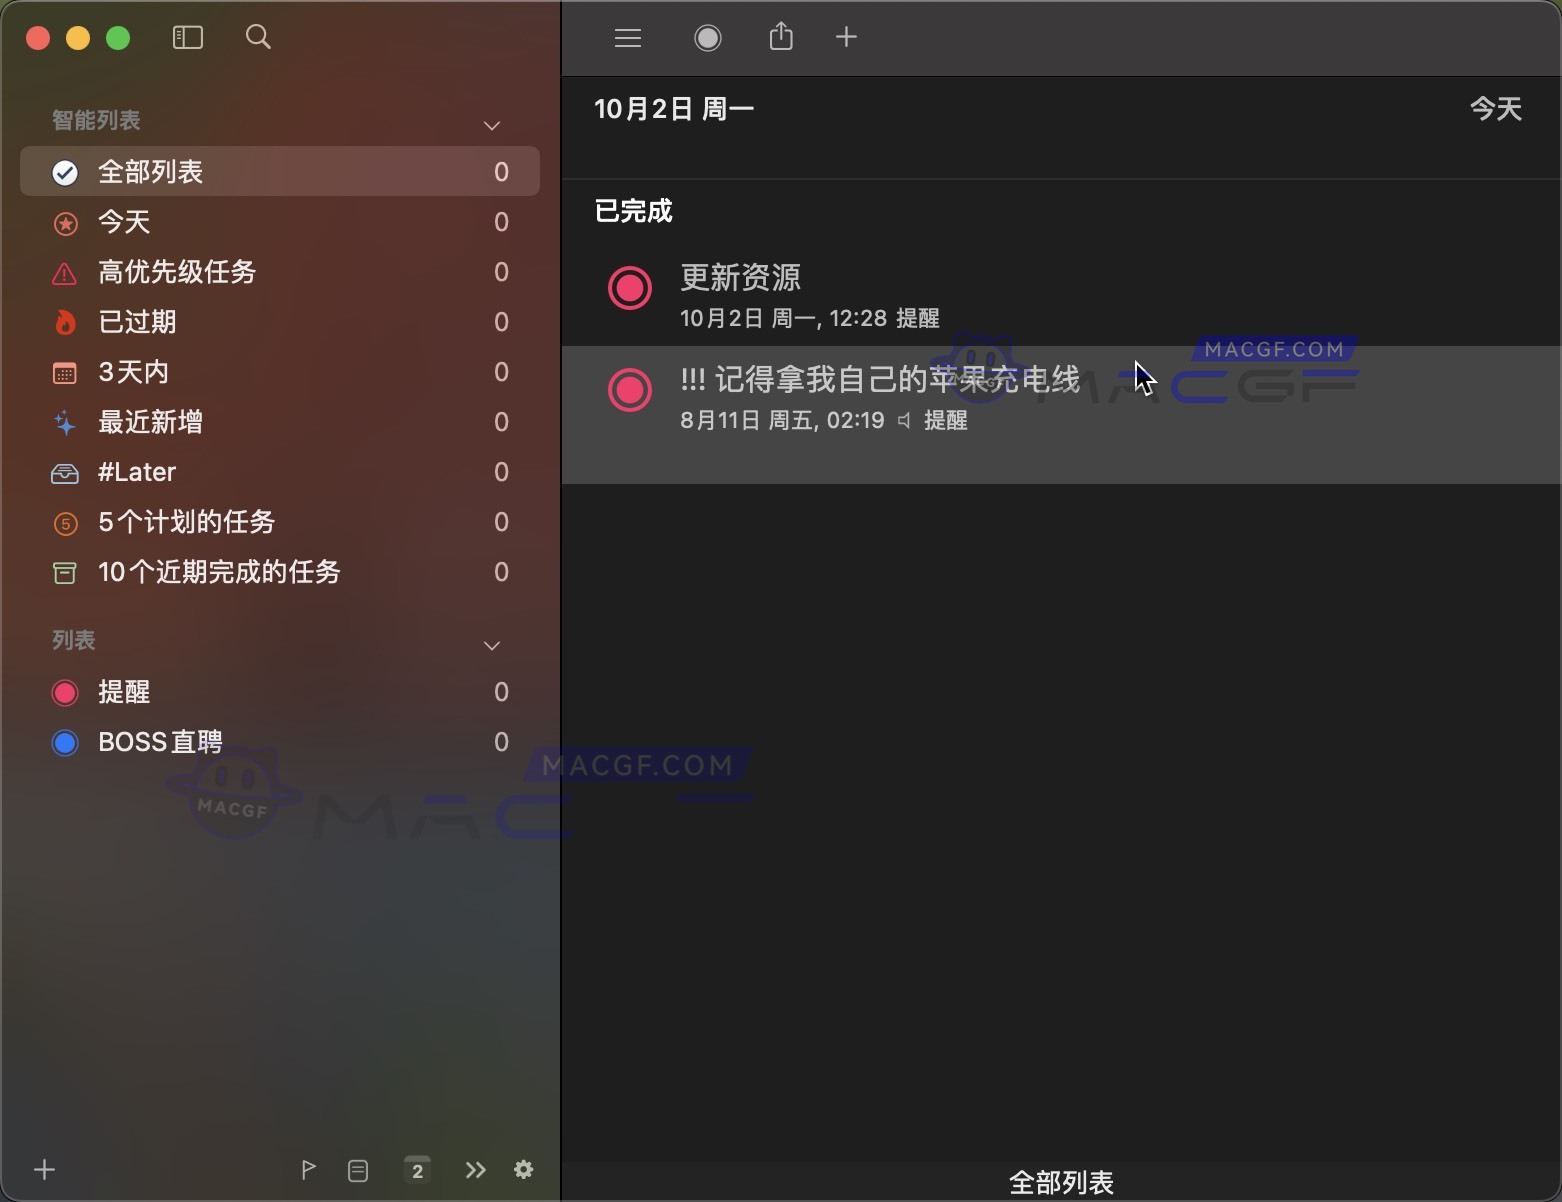This screenshot has width=1562, height=1202.
Task: Switch to the BOSS直聘 list
Action: [161, 741]
